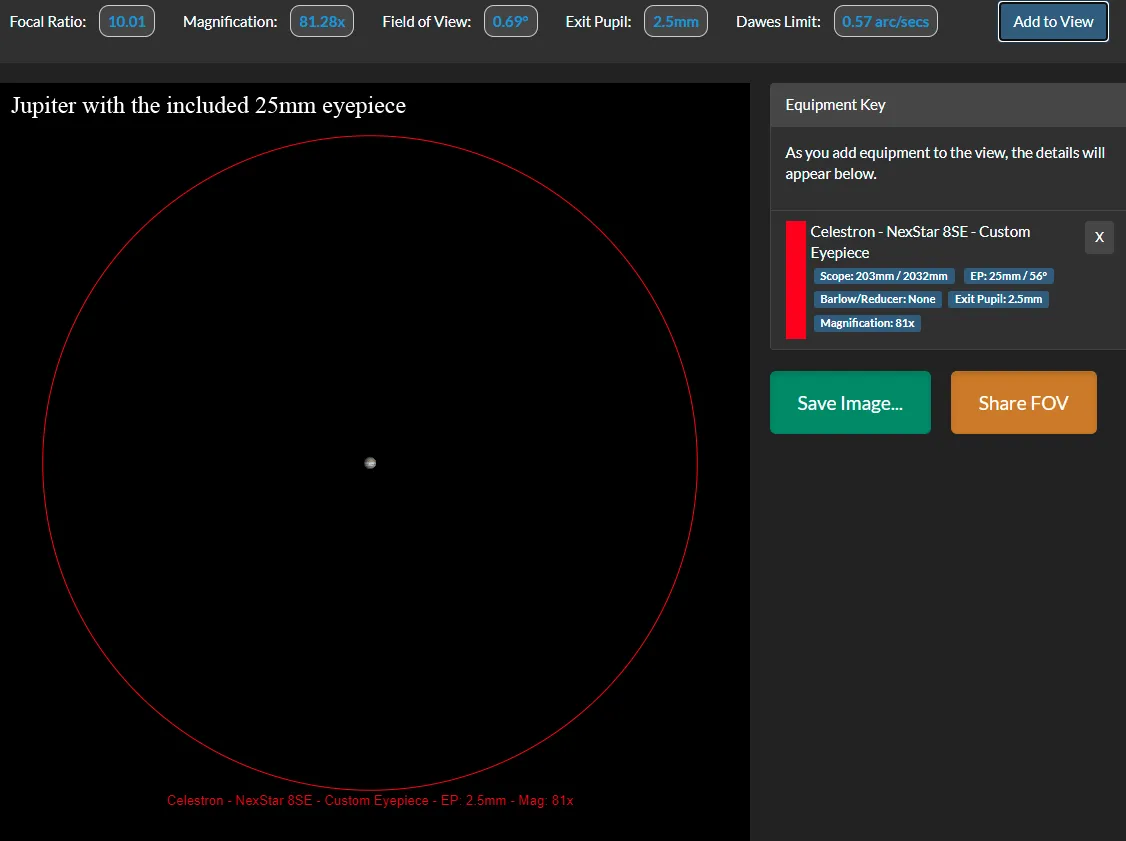Select the Exit Pupil value 2.5mm
Image resolution: width=1126 pixels, height=841 pixels.
[676, 22]
